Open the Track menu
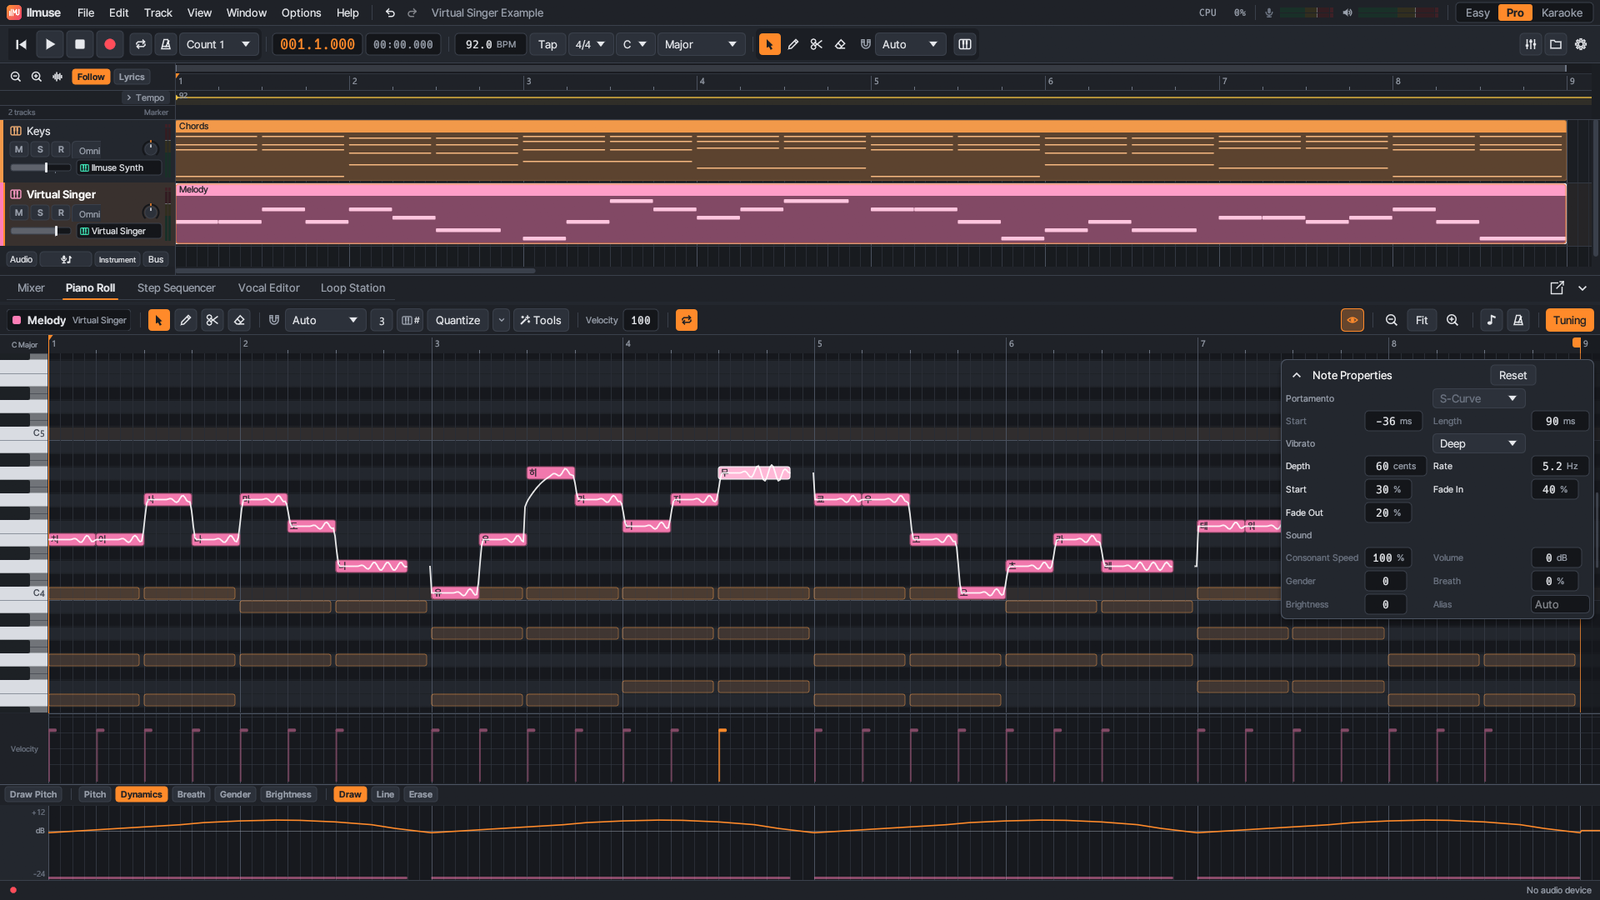This screenshot has width=1600, height=900. coord(158,13)
